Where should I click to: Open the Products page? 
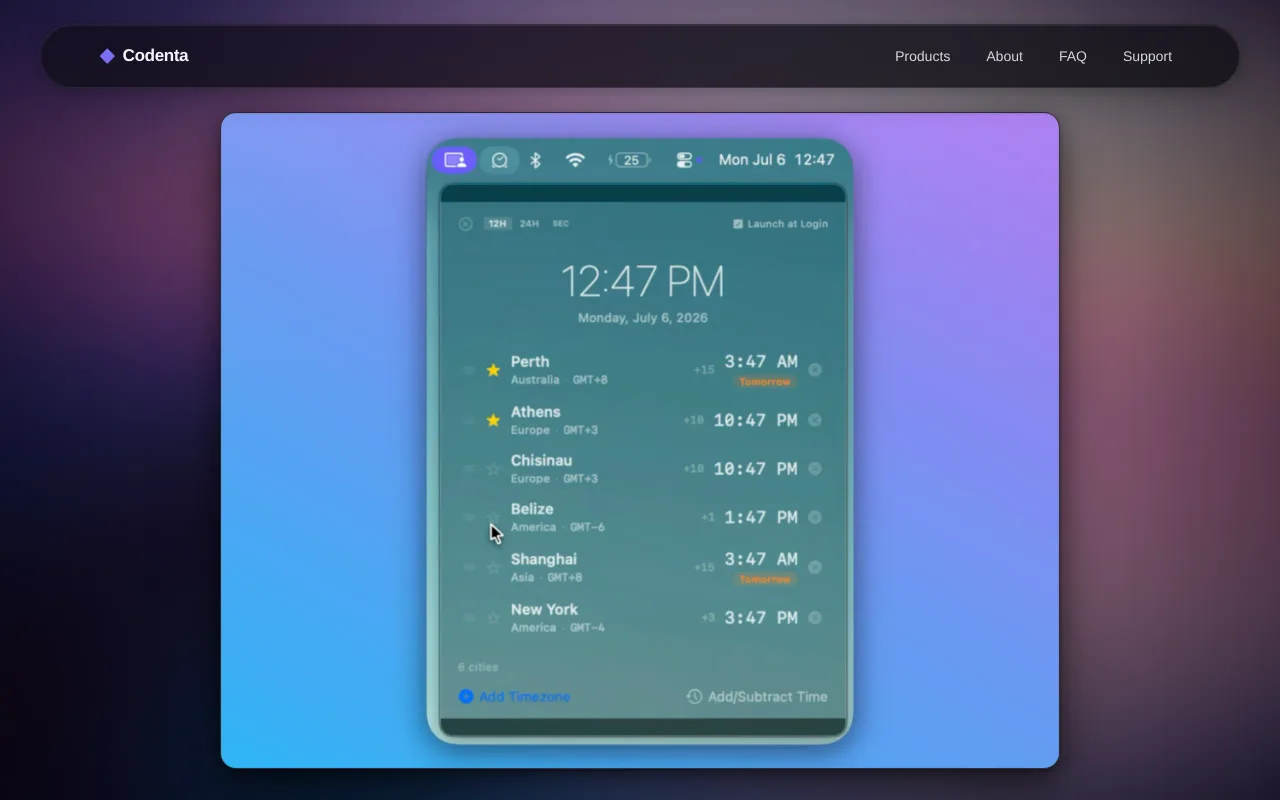(922, 56)
